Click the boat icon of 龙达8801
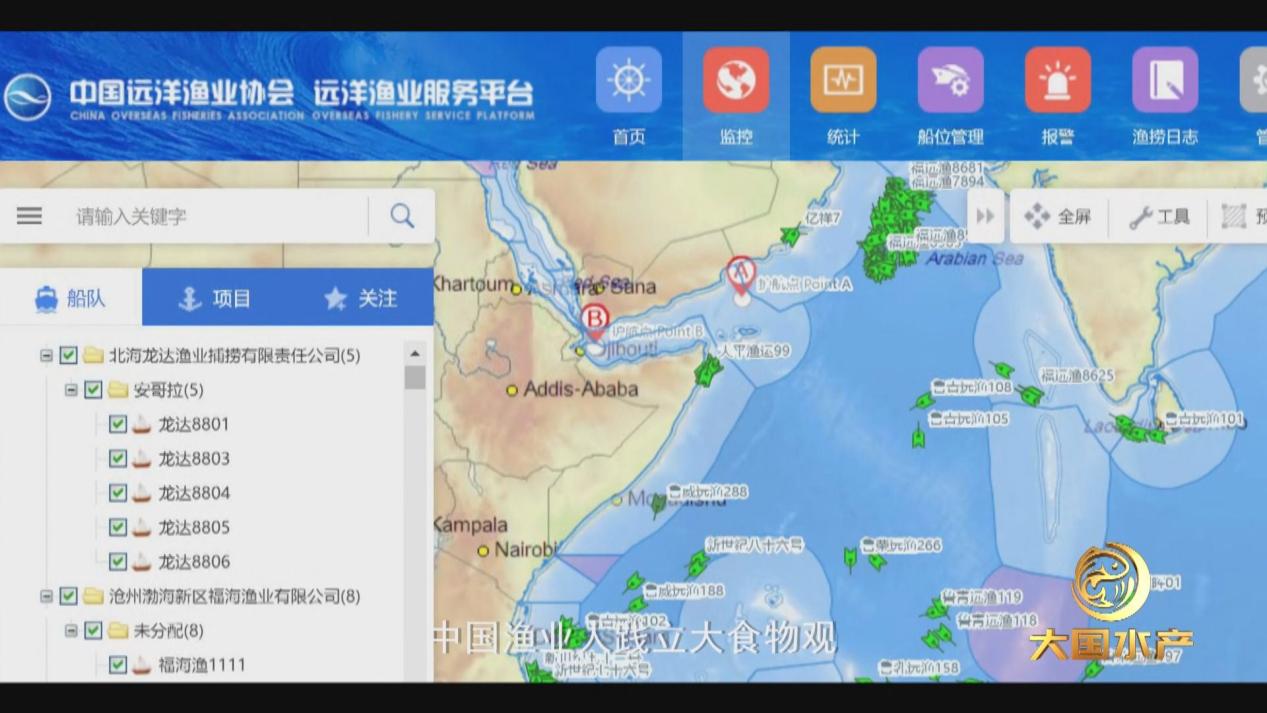Screen dimensions: 1267x713 click(142, 424)
